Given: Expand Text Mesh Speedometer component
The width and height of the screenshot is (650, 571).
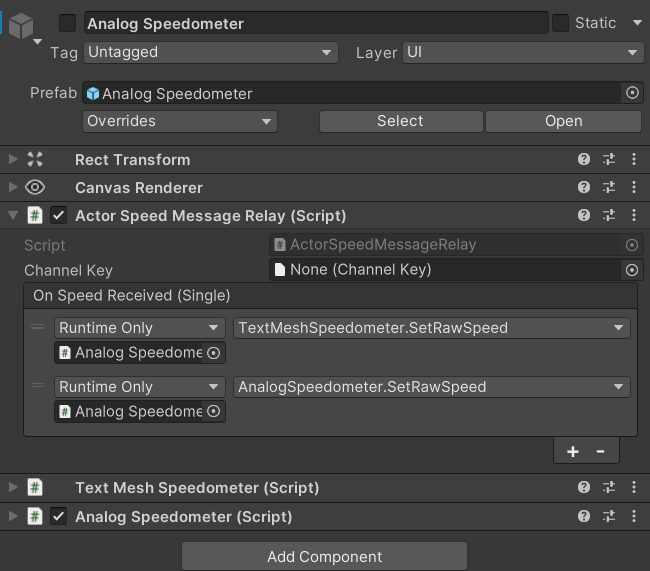Looking at the screenshot, I should [13, 487].
